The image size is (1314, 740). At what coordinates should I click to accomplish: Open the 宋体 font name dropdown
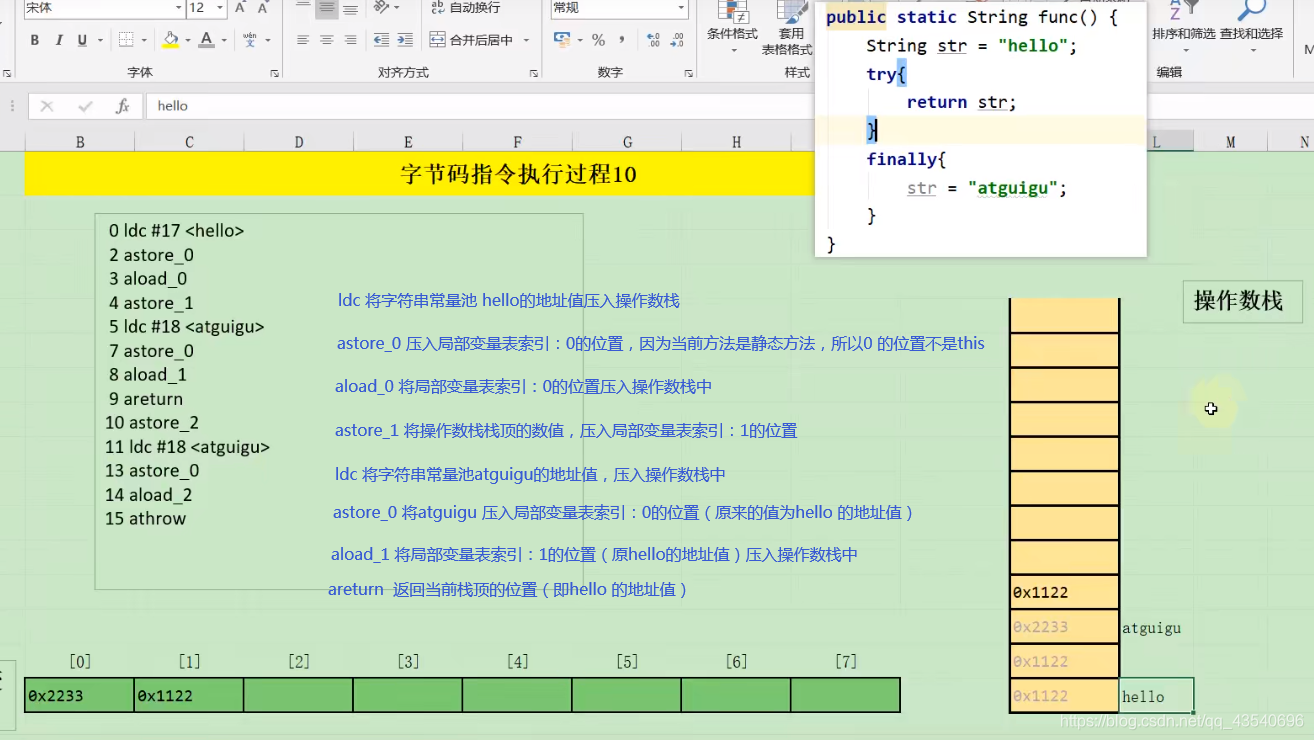coord(179,8)
